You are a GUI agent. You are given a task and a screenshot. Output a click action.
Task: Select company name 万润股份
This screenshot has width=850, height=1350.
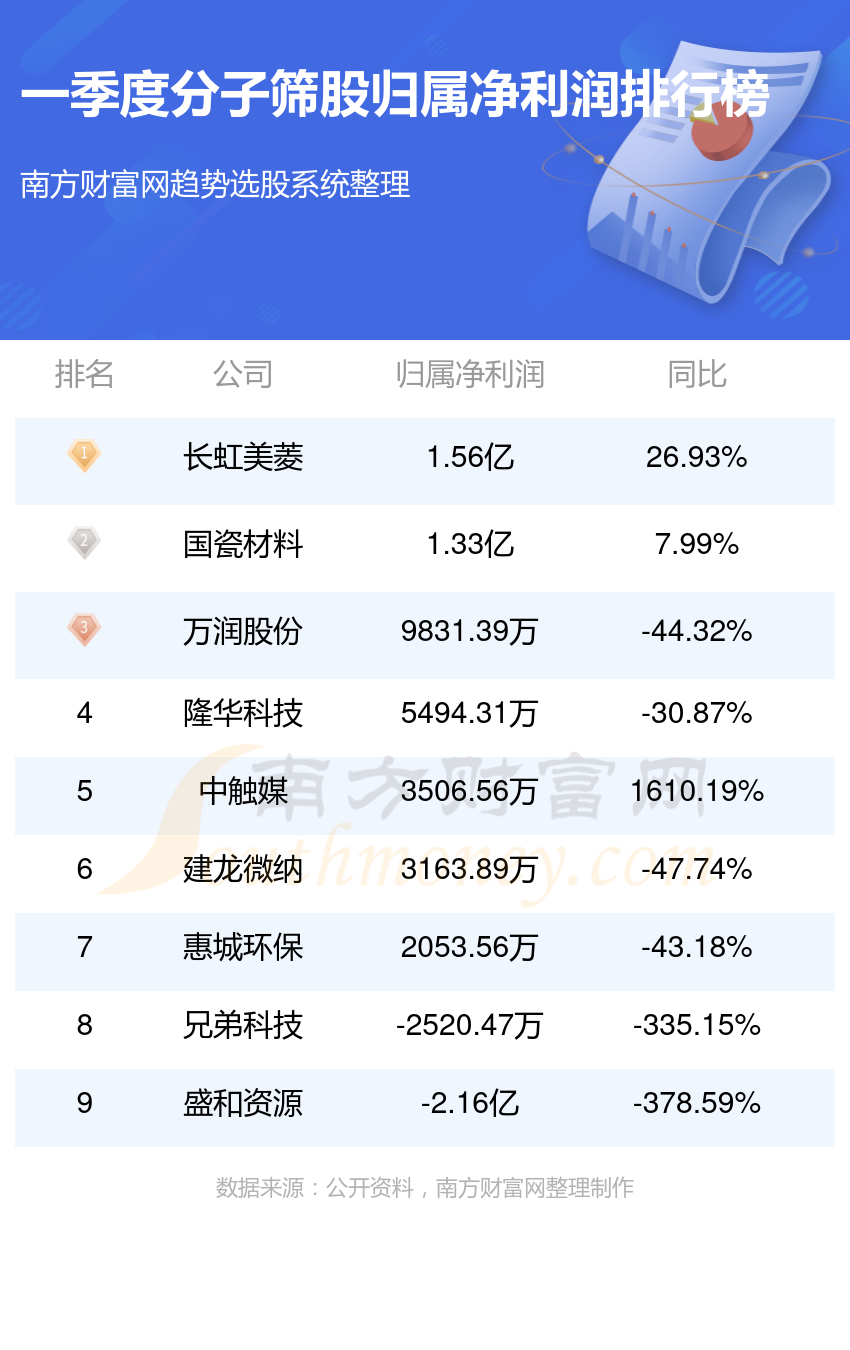pos(243,632)
